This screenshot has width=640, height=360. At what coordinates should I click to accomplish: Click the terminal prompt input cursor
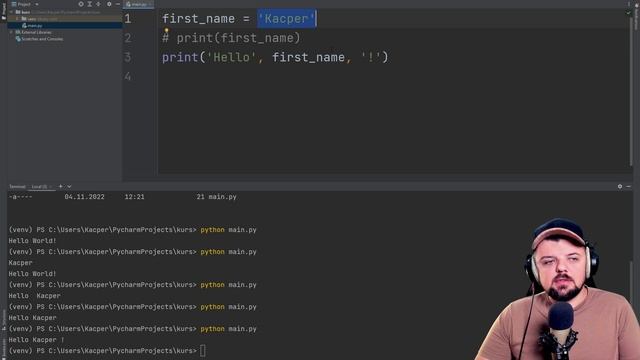pyautogui.click(x=203, y=351)
